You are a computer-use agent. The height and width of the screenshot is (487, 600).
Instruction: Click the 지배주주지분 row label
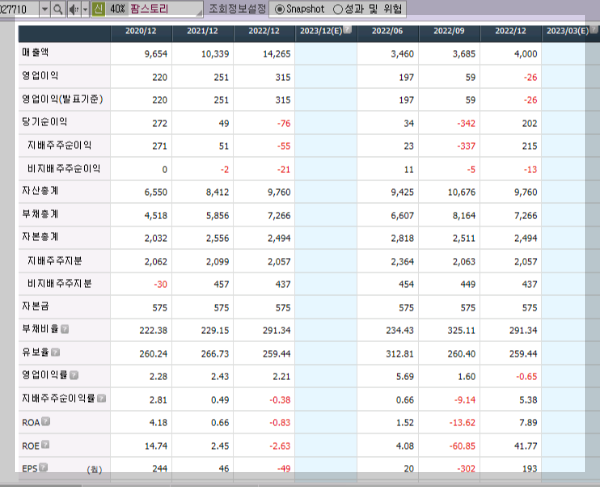pos(55,261)
